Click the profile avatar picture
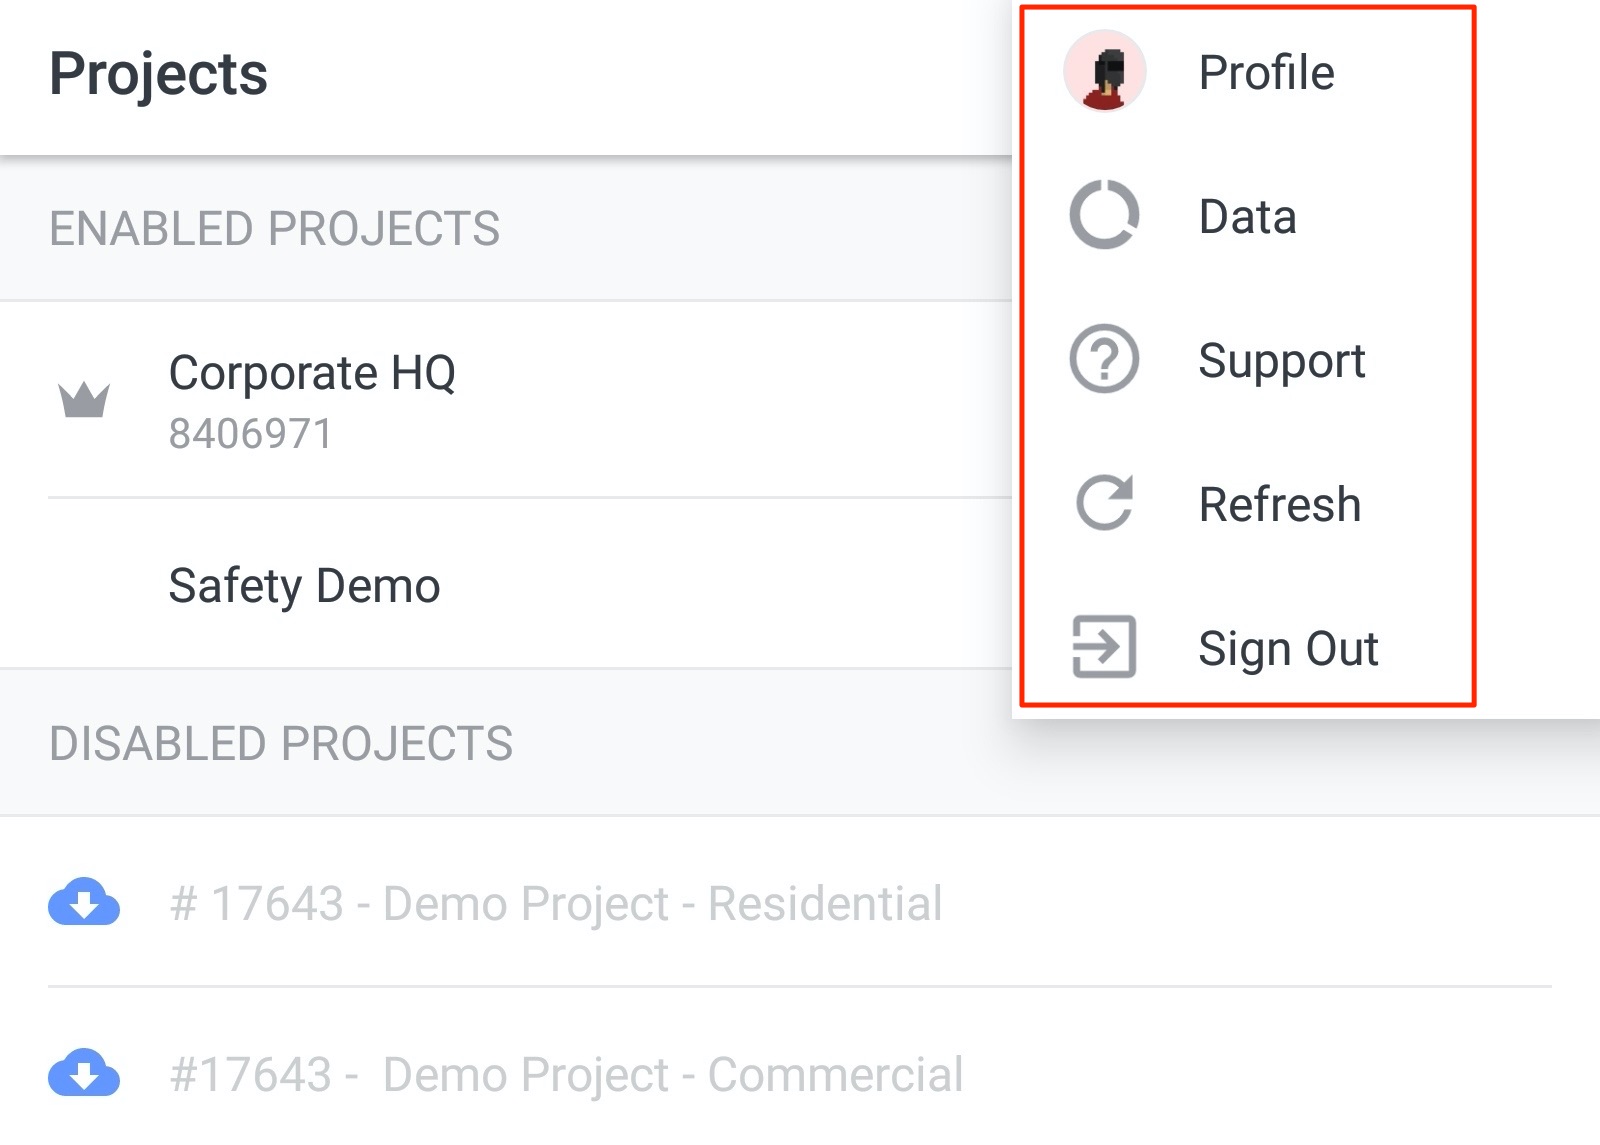The height and width of the screenshot is (1145, 1600). [1104, 71]
